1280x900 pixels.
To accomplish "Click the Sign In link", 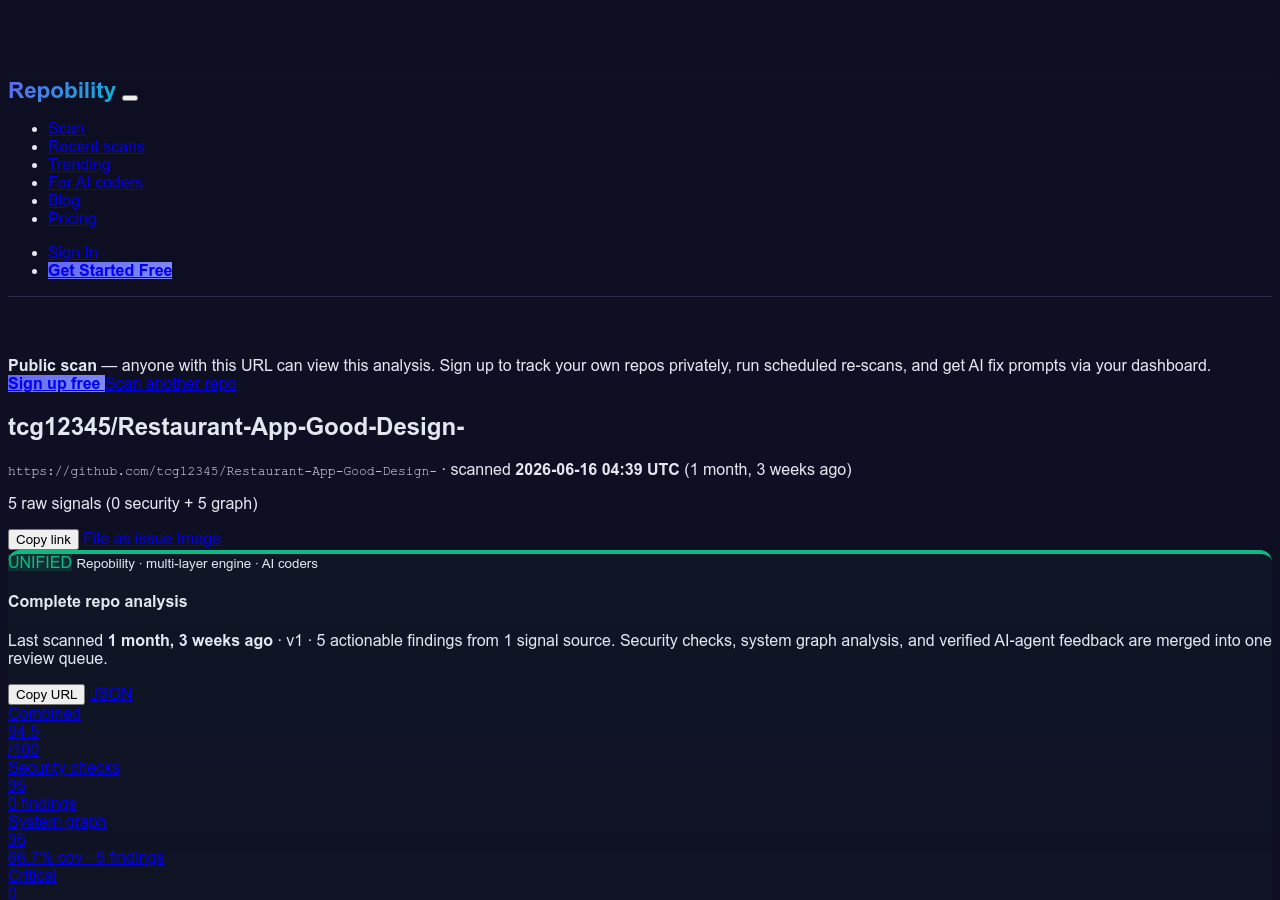I will click(73, 252).
